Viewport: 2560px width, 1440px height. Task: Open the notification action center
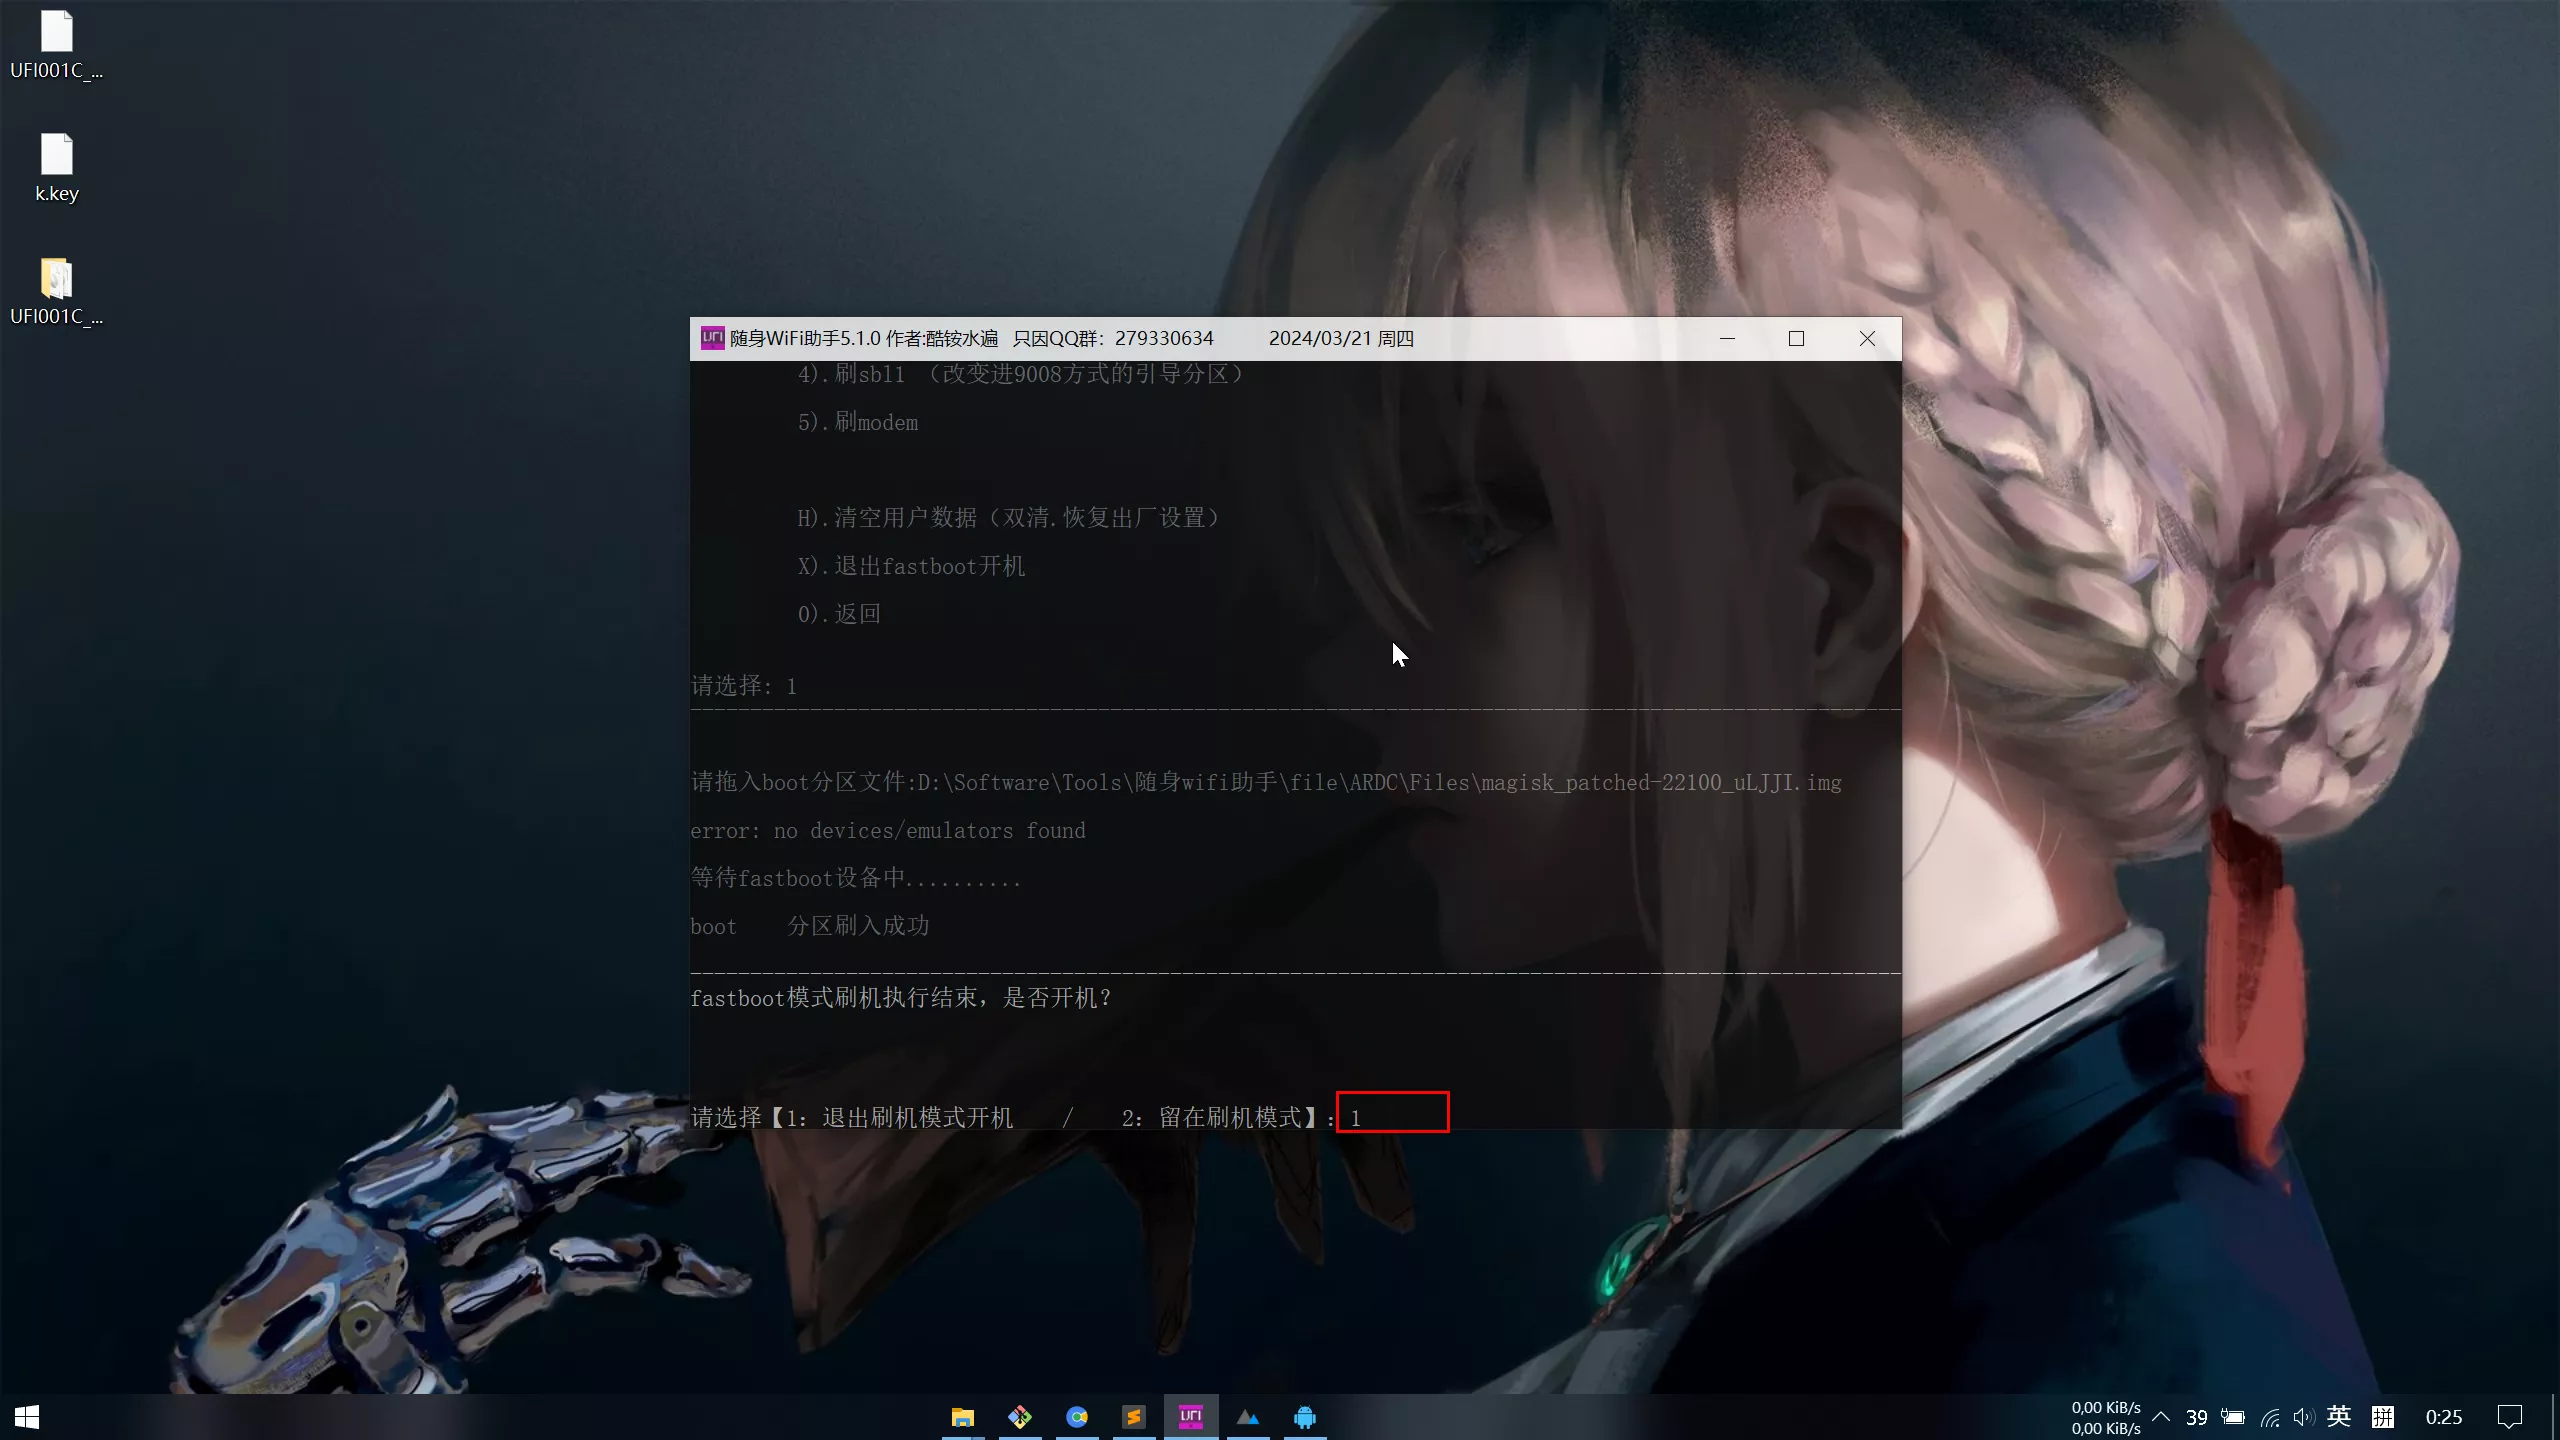pos(2510,1417)
